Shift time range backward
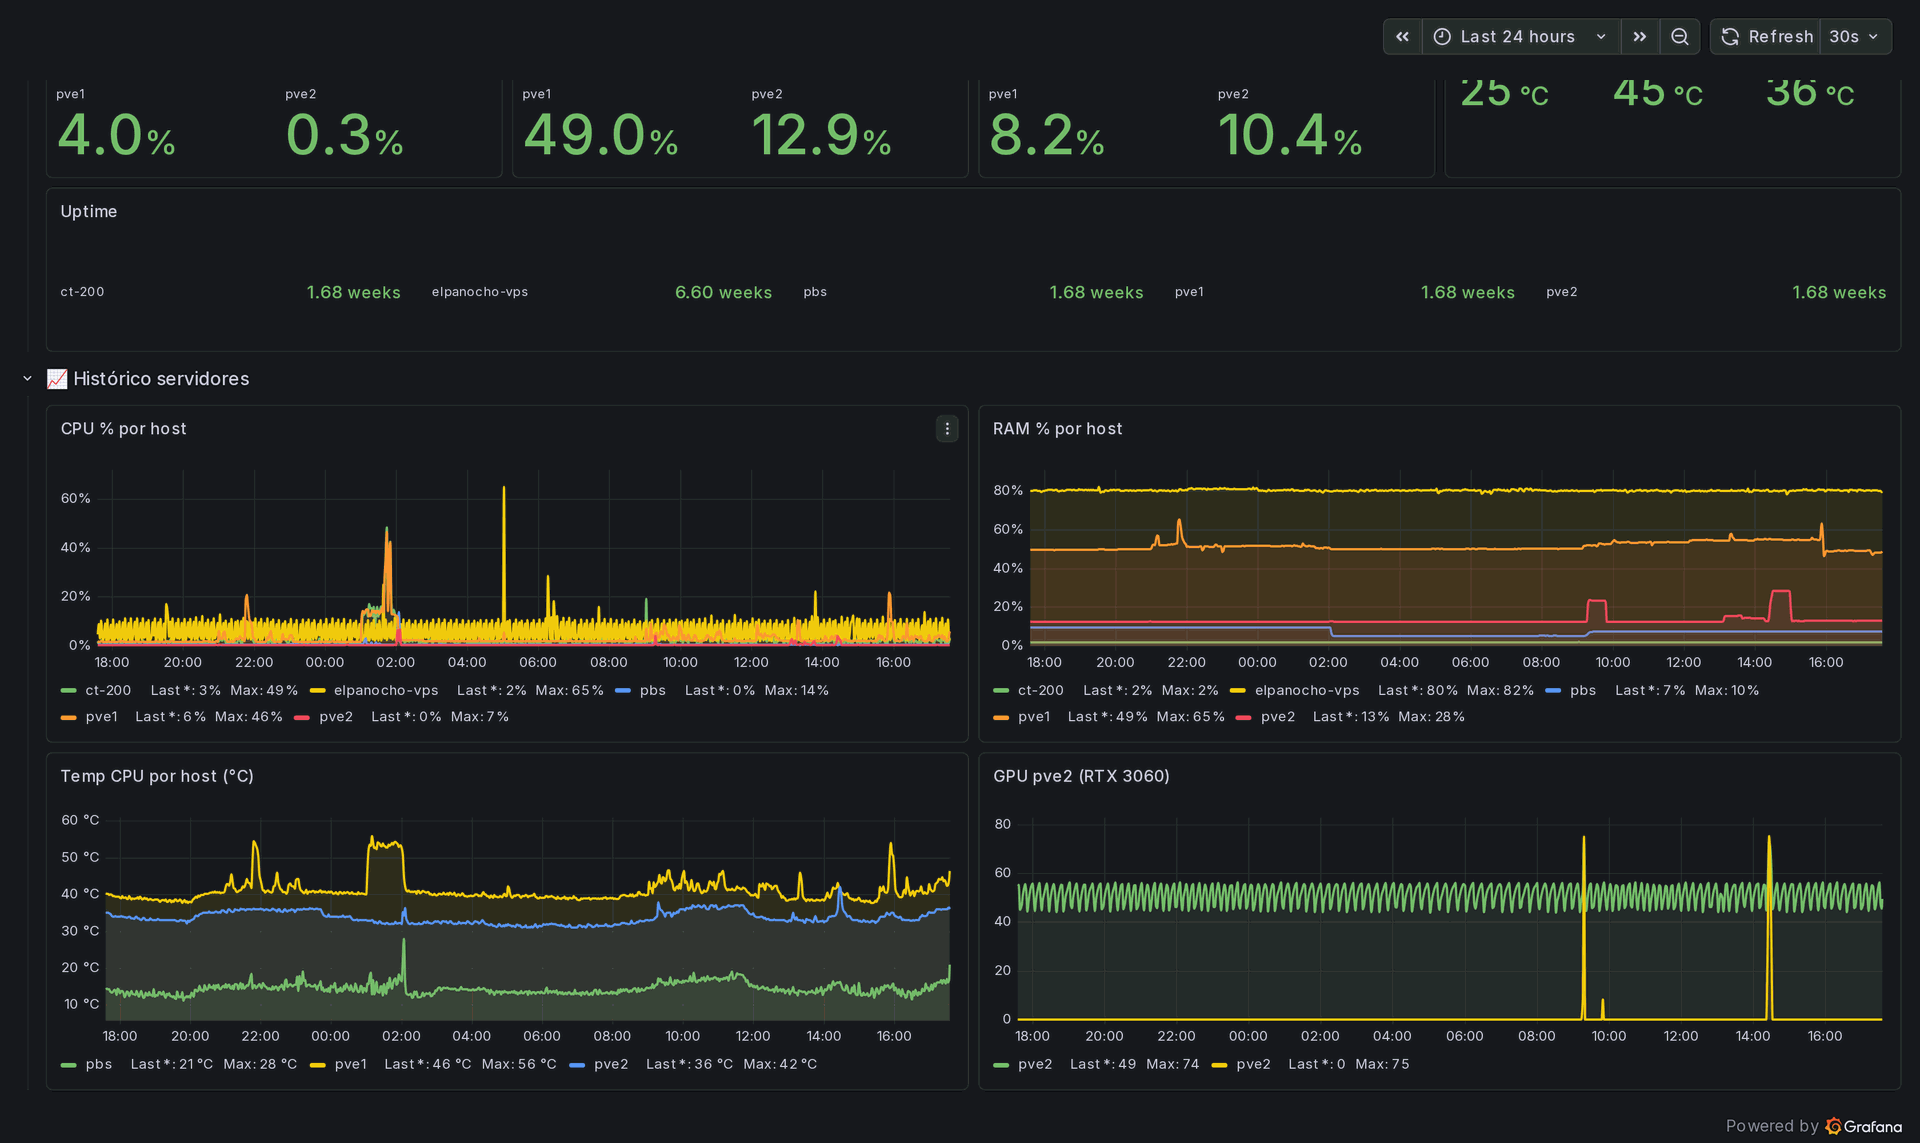1920x1143 pixels. click(x=1402, y=37)
